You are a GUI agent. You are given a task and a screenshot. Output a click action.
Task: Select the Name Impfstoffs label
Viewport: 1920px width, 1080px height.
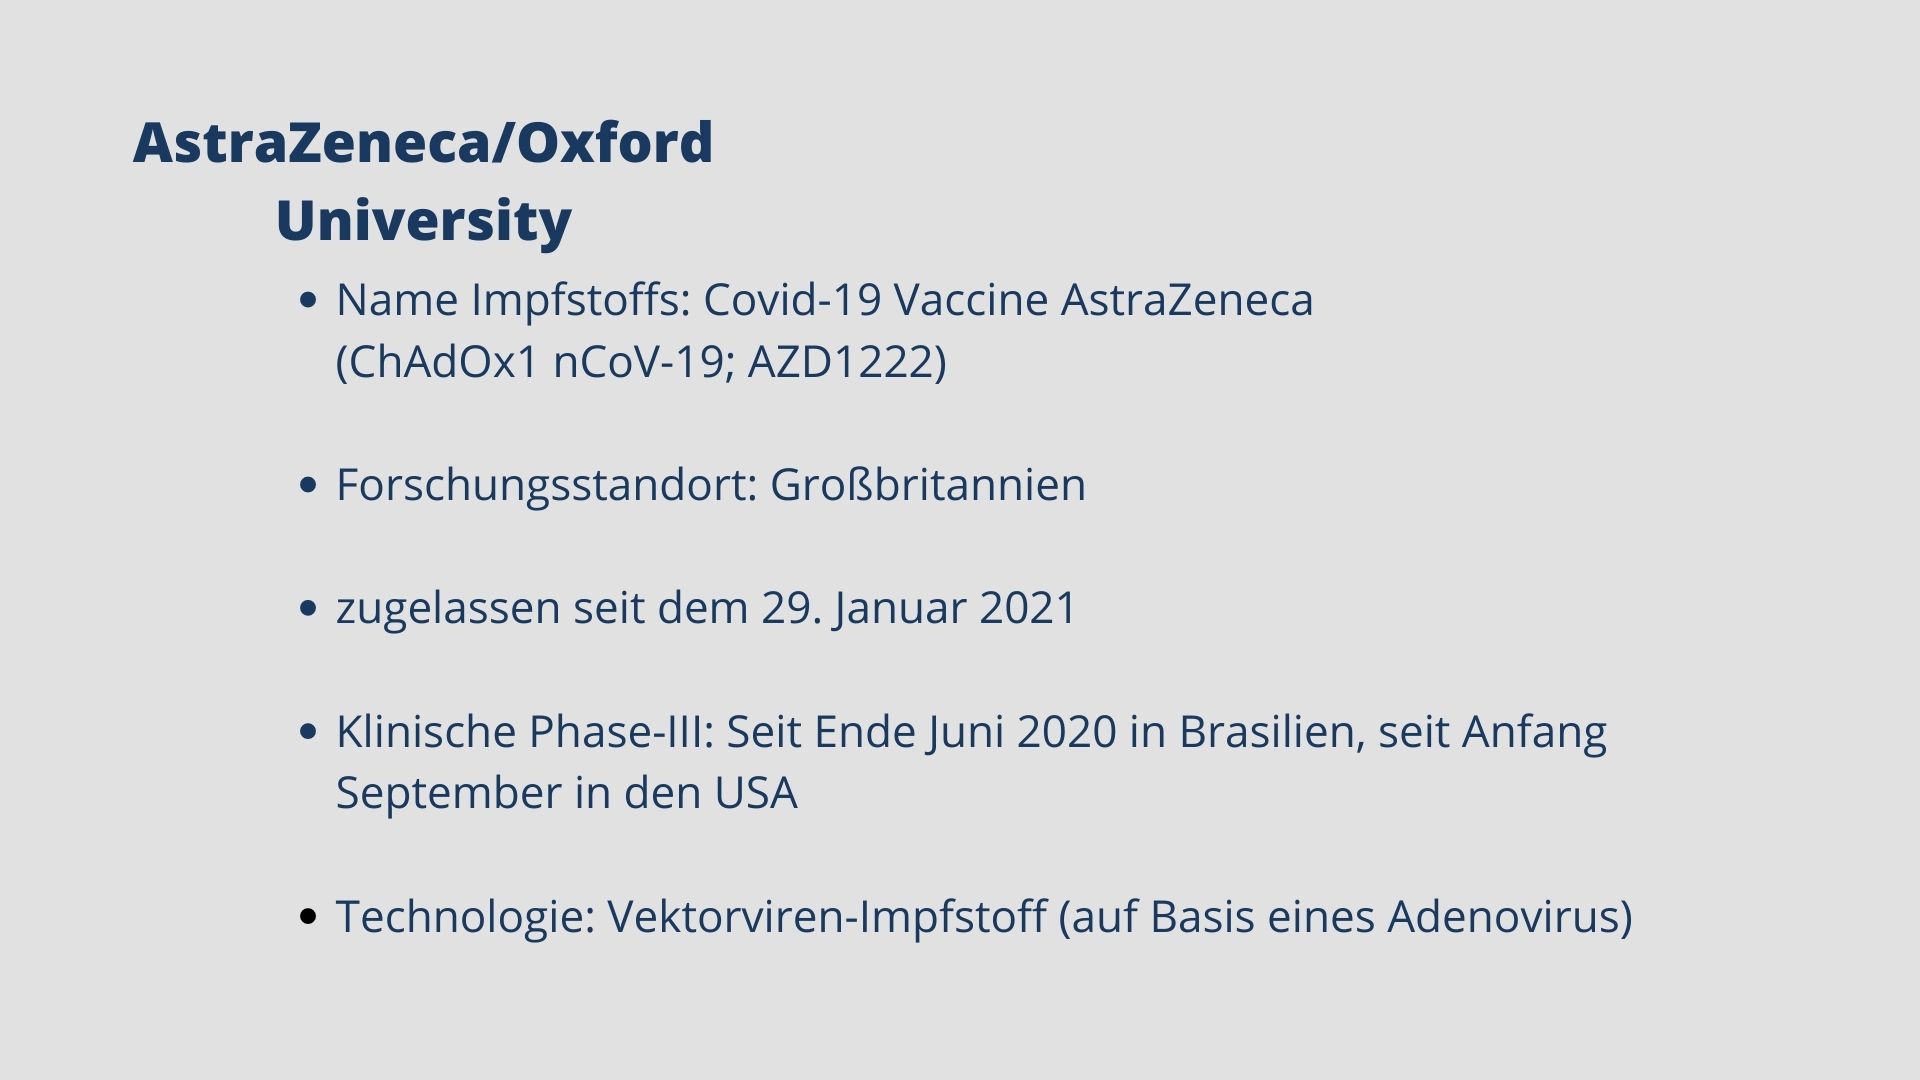click(x=513, y=300)
